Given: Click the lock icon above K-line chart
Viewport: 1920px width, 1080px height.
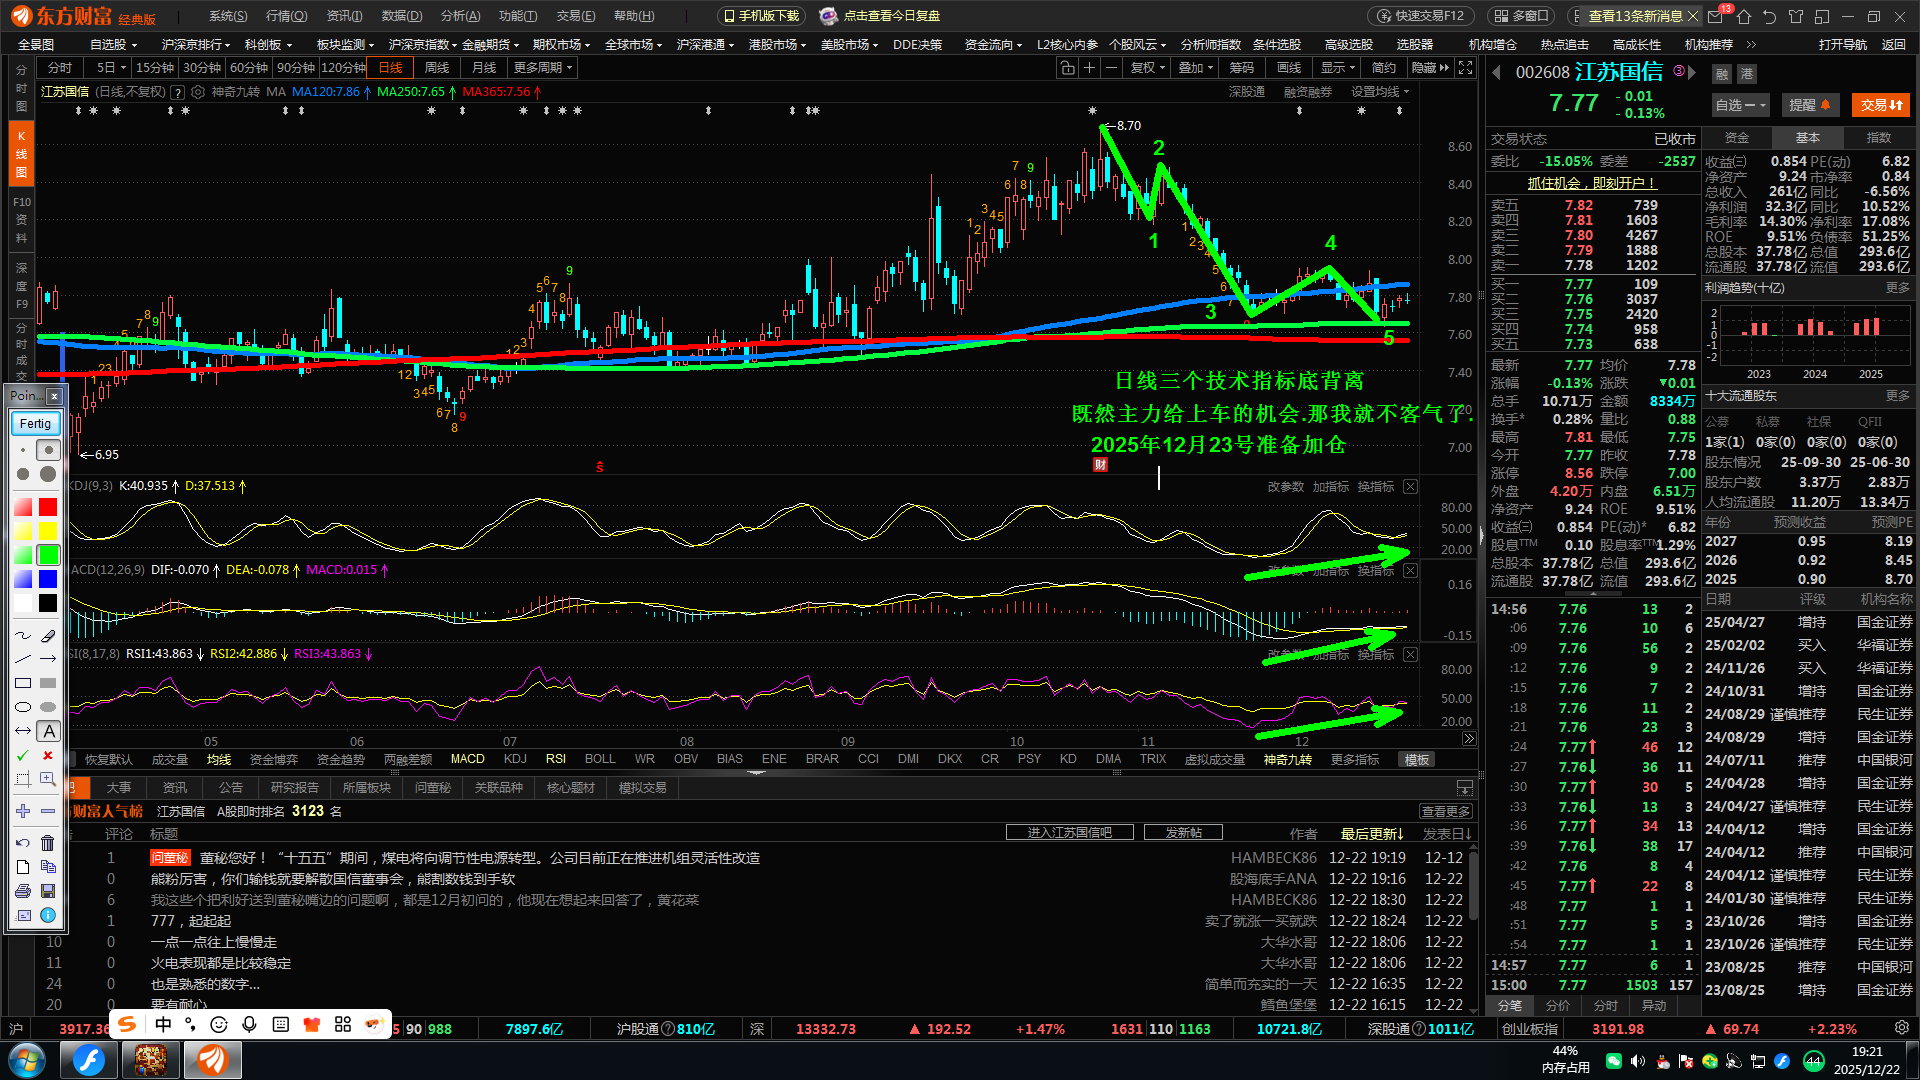Looking at the screenshot, I should pos(1067,68).
